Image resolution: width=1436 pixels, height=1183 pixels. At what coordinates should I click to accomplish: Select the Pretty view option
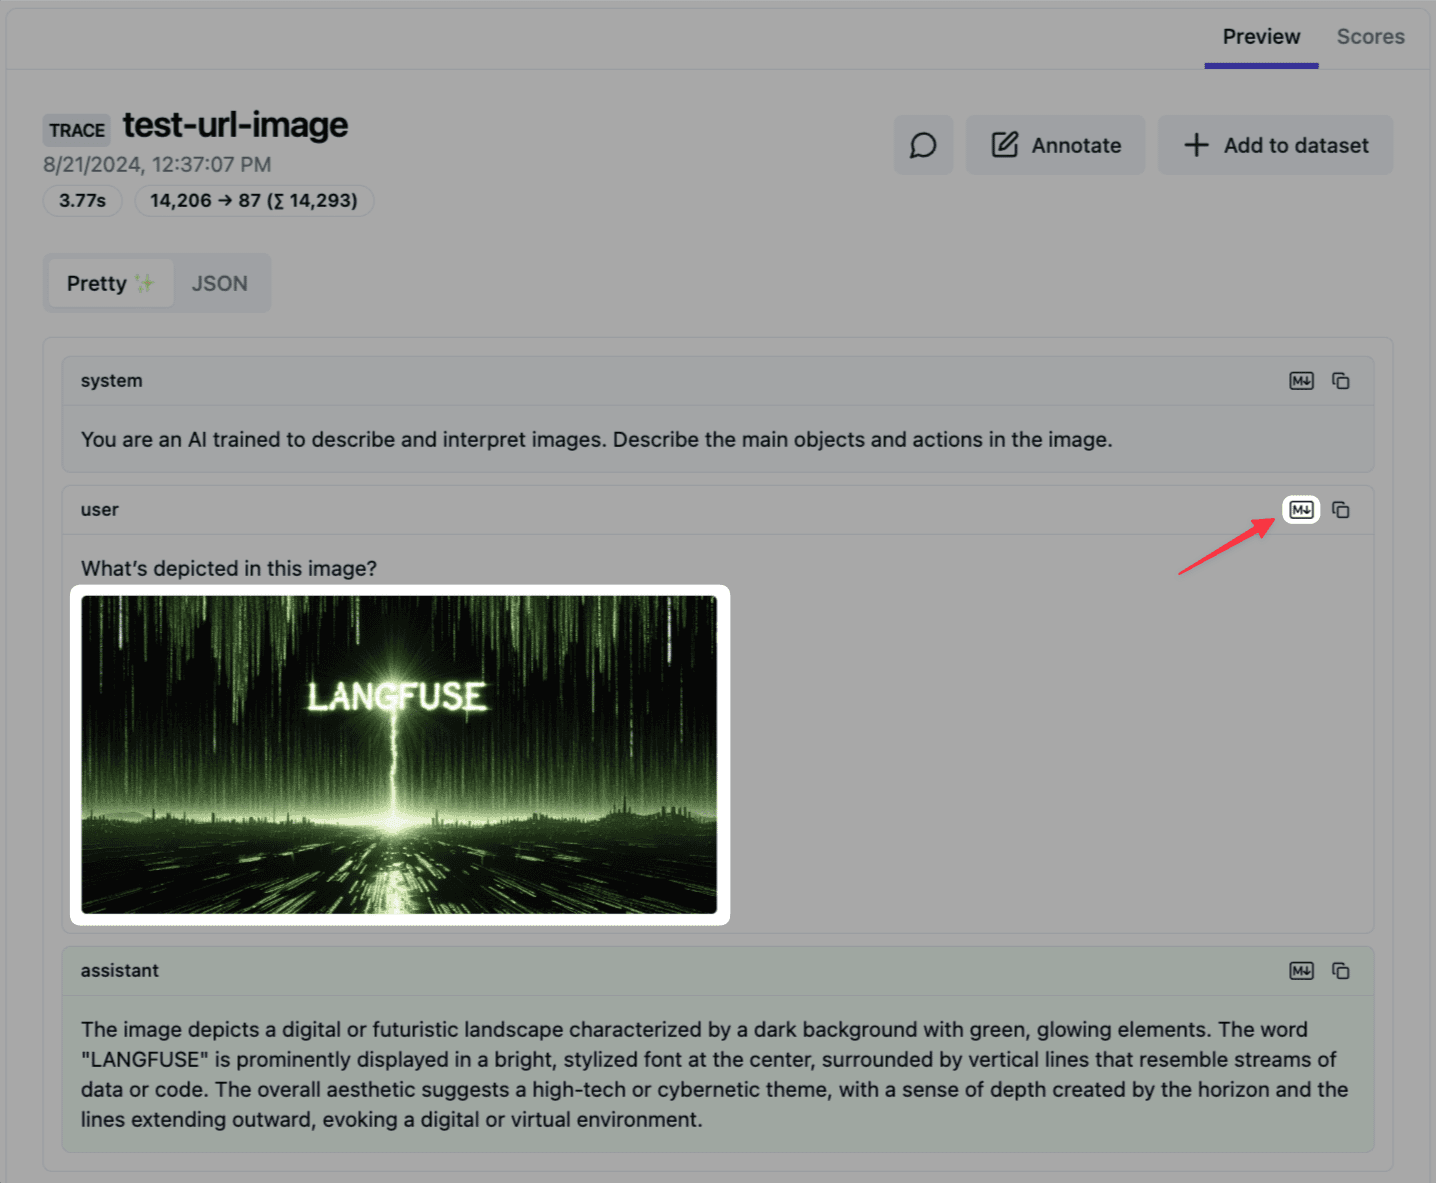[110, 284]
